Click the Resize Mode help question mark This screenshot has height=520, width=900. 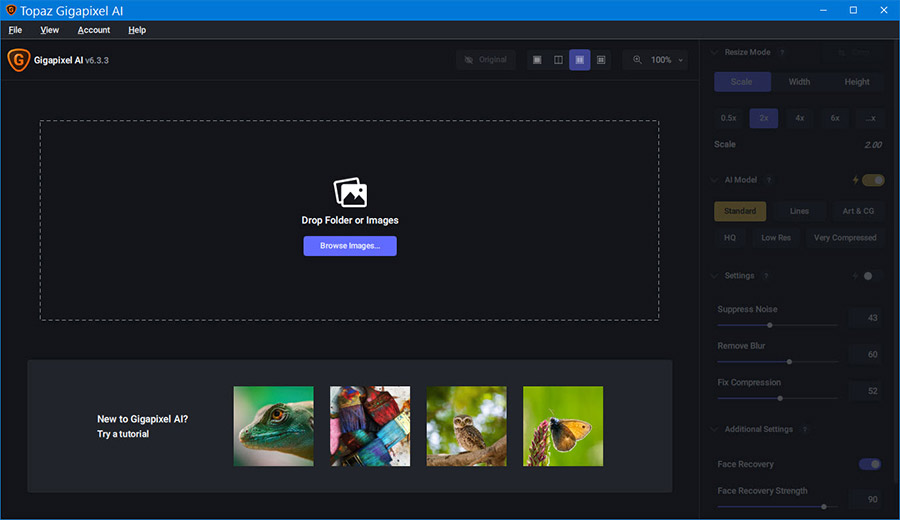[x=782, y=52]
